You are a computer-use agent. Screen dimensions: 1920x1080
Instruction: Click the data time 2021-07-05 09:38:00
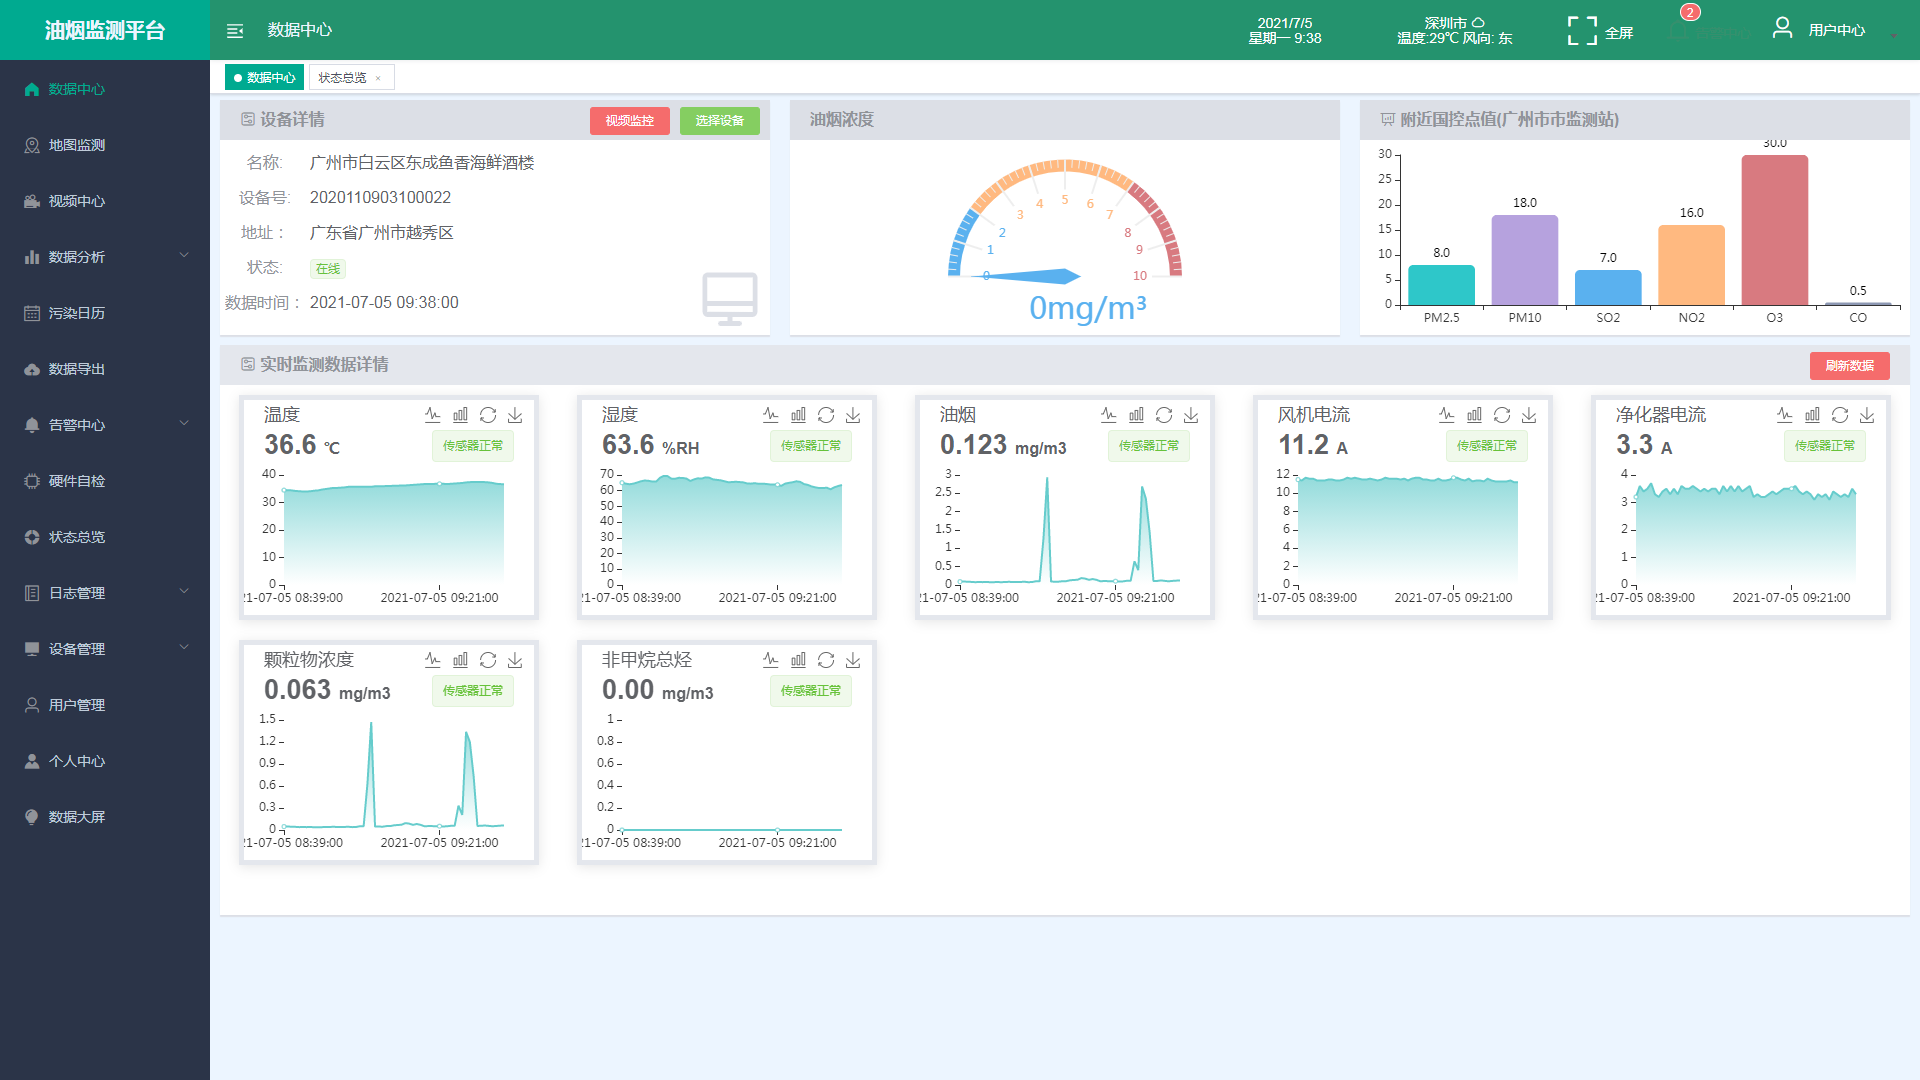(x=384, y=303)
